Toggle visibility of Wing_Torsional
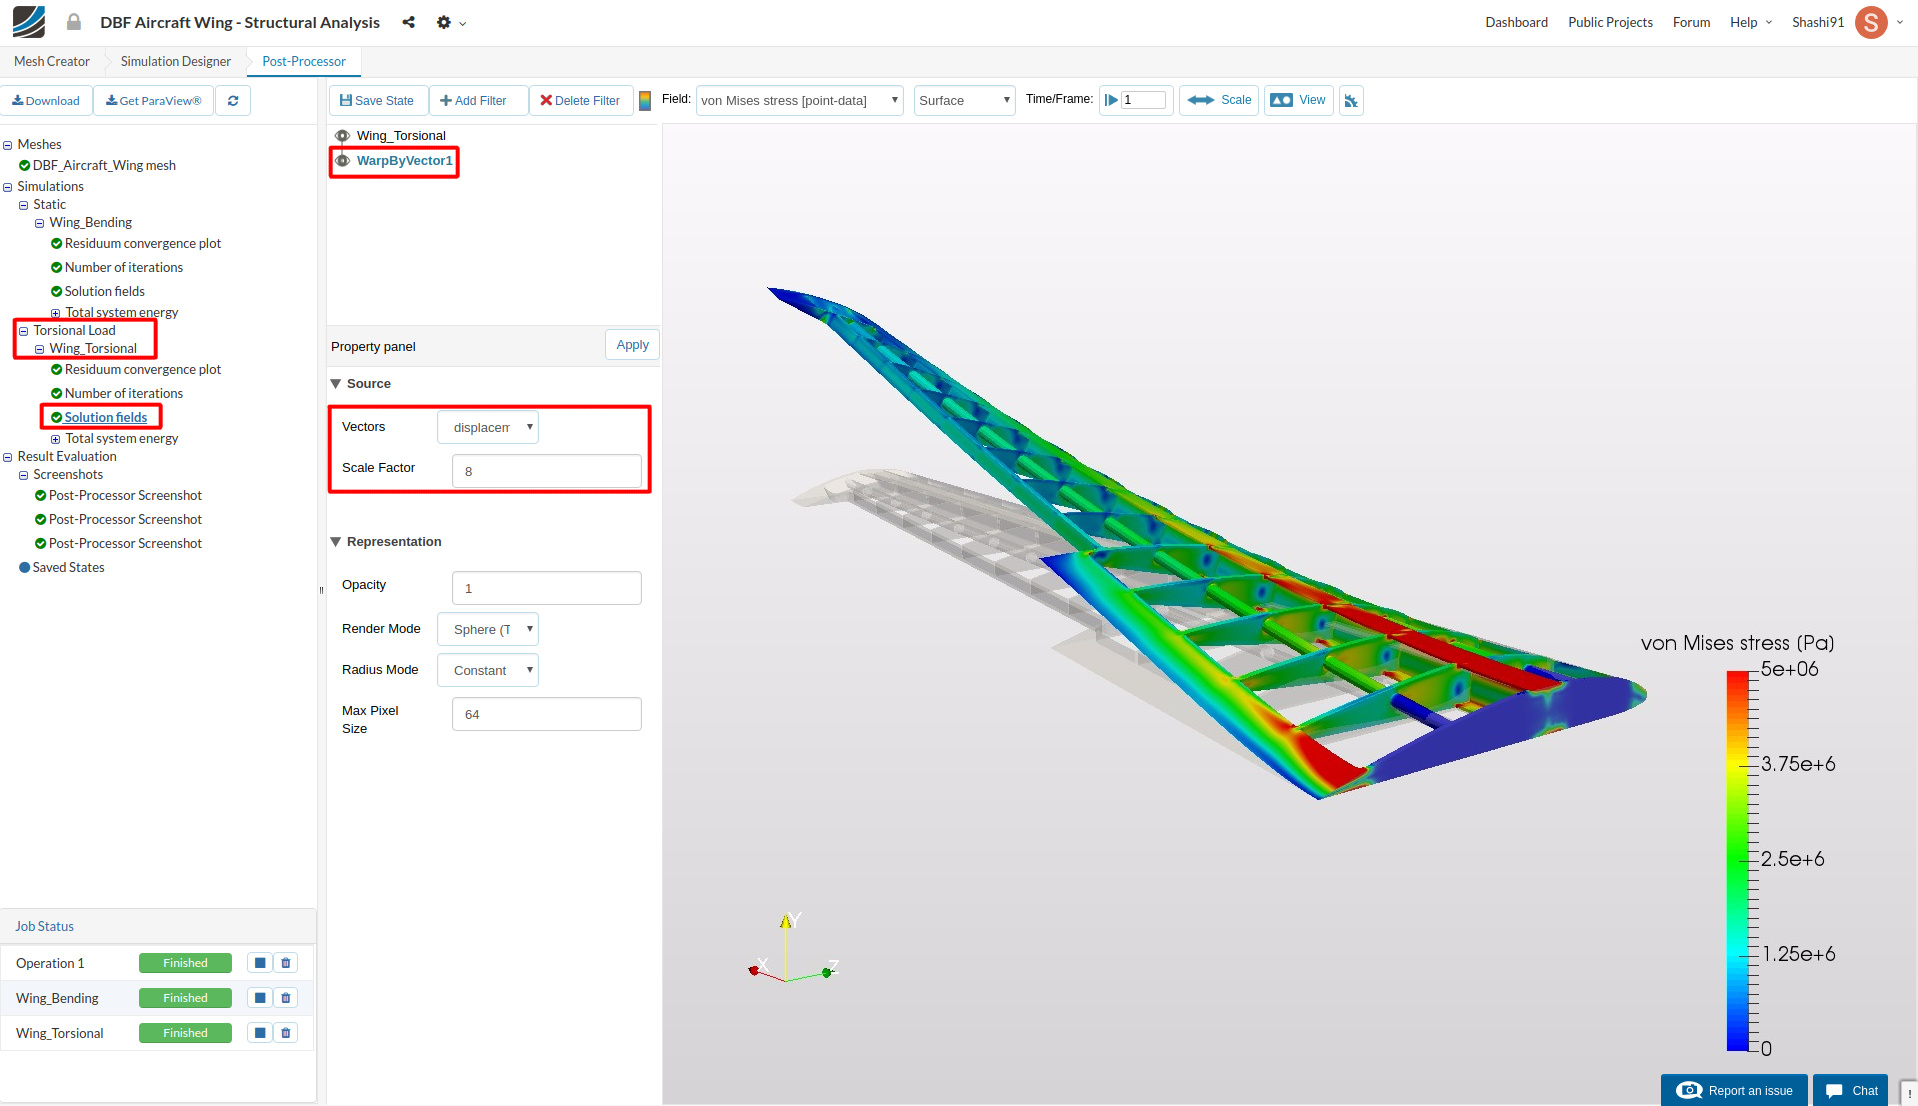The width and height of the screenshot is (1918, 1106). coord(342,136)
